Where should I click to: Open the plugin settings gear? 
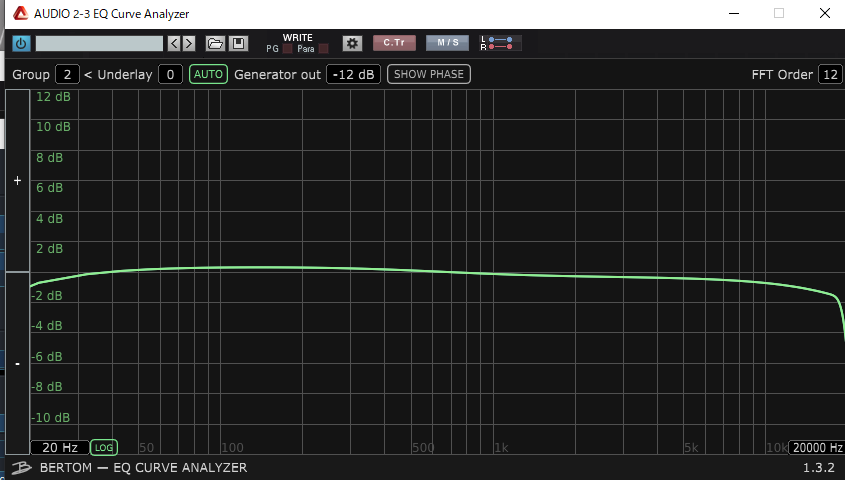pyautogui.click(x=352, y=43)
